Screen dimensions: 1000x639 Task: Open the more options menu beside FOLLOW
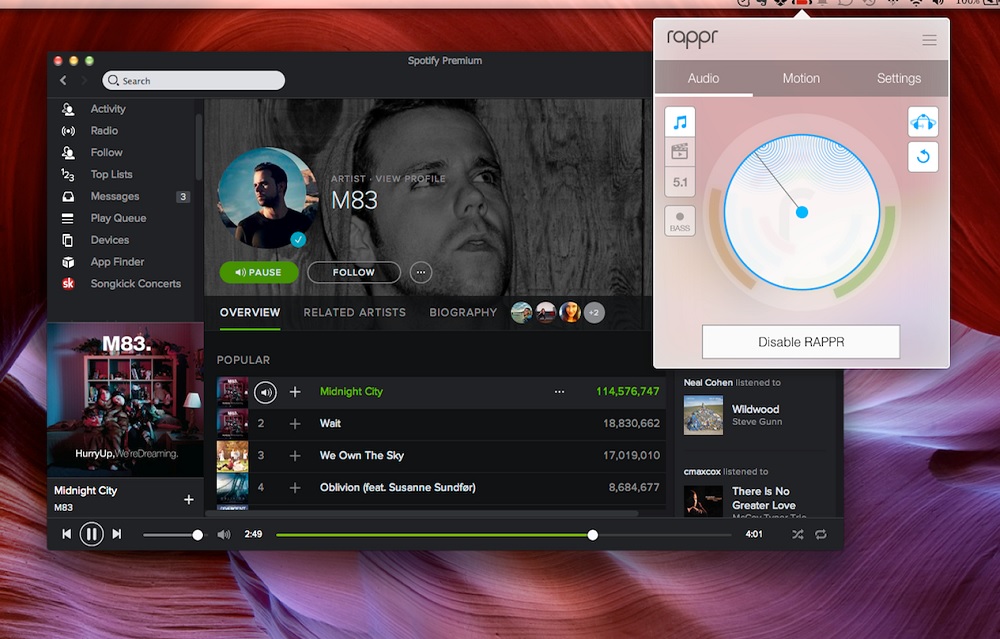tap(421, 272)
